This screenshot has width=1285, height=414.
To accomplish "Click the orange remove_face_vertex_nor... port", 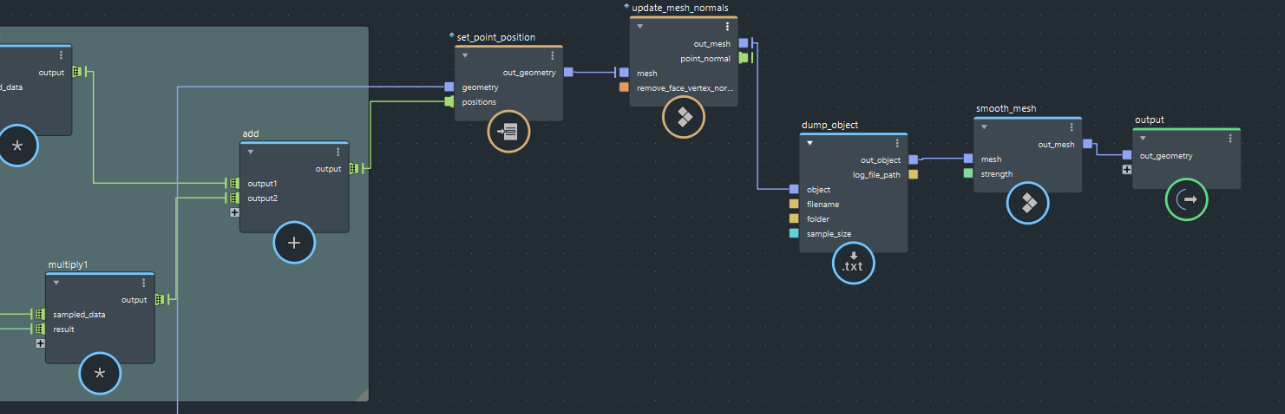I will tap(624, 88).
